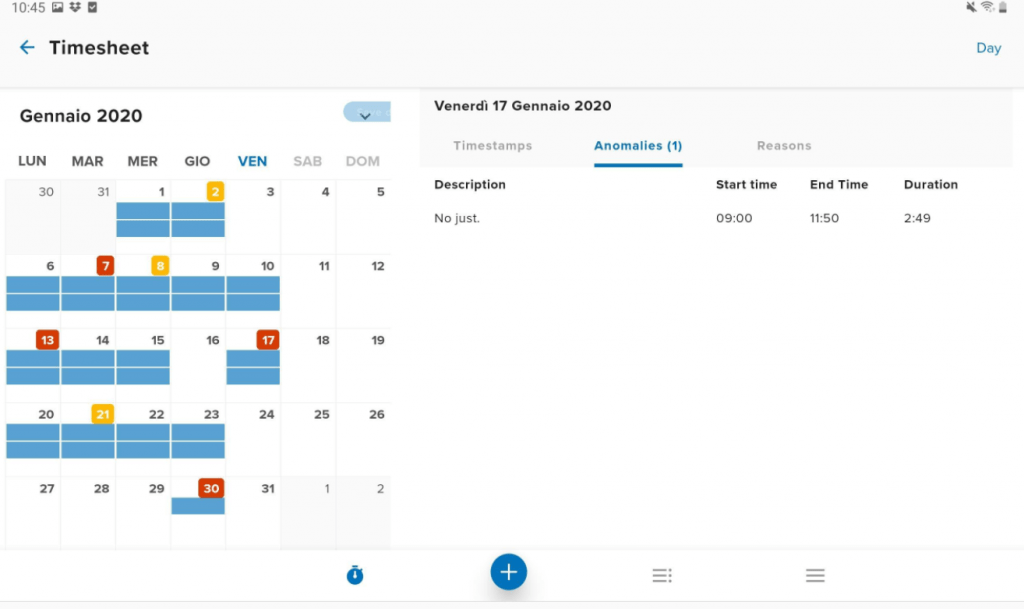Select the Anomalies (1) tab
Viewport: 1024px width, 609px height.
638,145
